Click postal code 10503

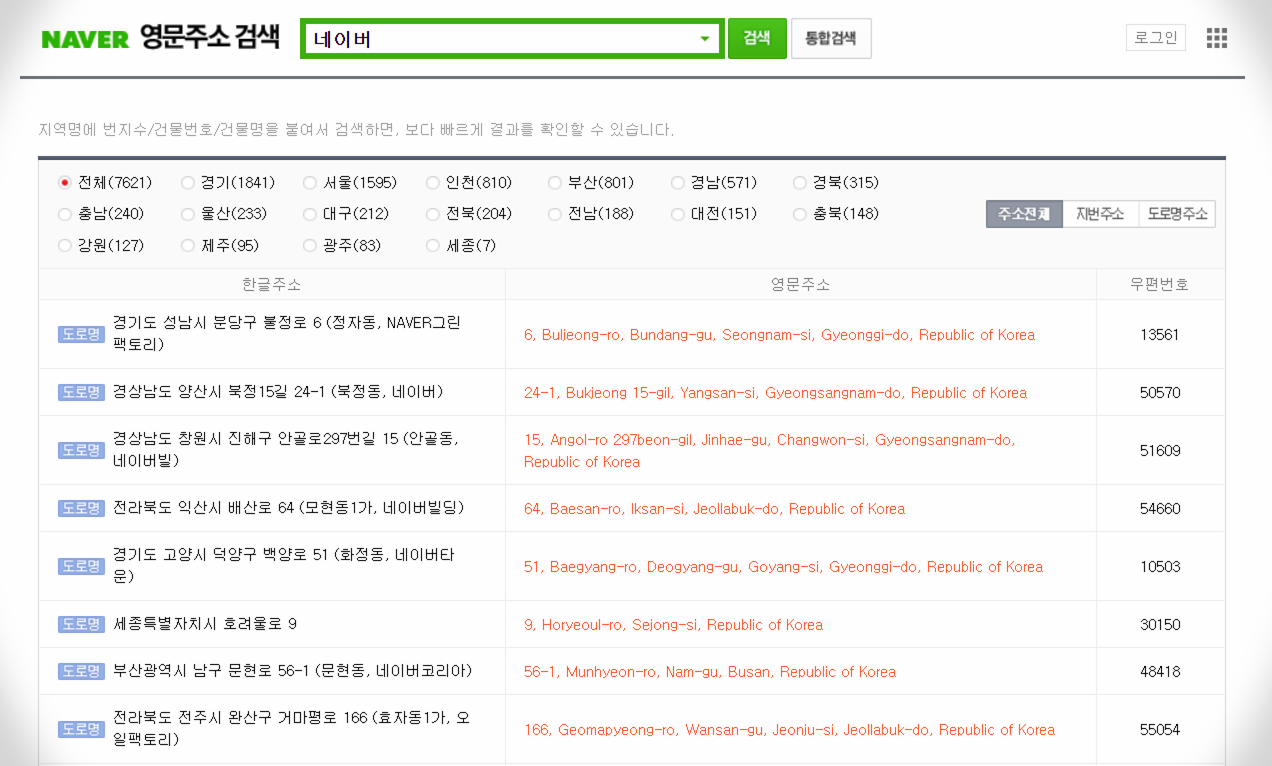(1160, 567)
